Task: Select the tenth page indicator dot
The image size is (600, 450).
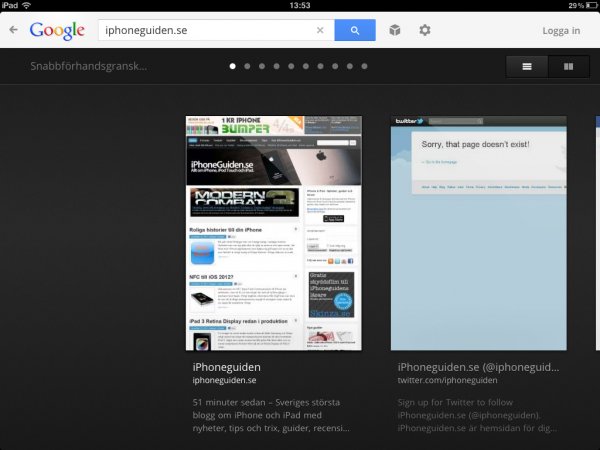Action: [x=364, y=66]
